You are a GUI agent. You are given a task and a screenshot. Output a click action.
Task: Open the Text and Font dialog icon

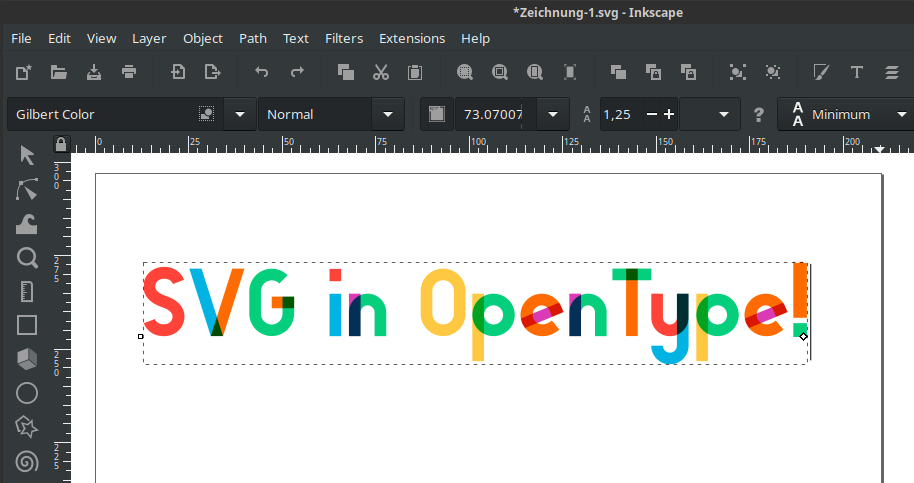[x=856, y=72]
